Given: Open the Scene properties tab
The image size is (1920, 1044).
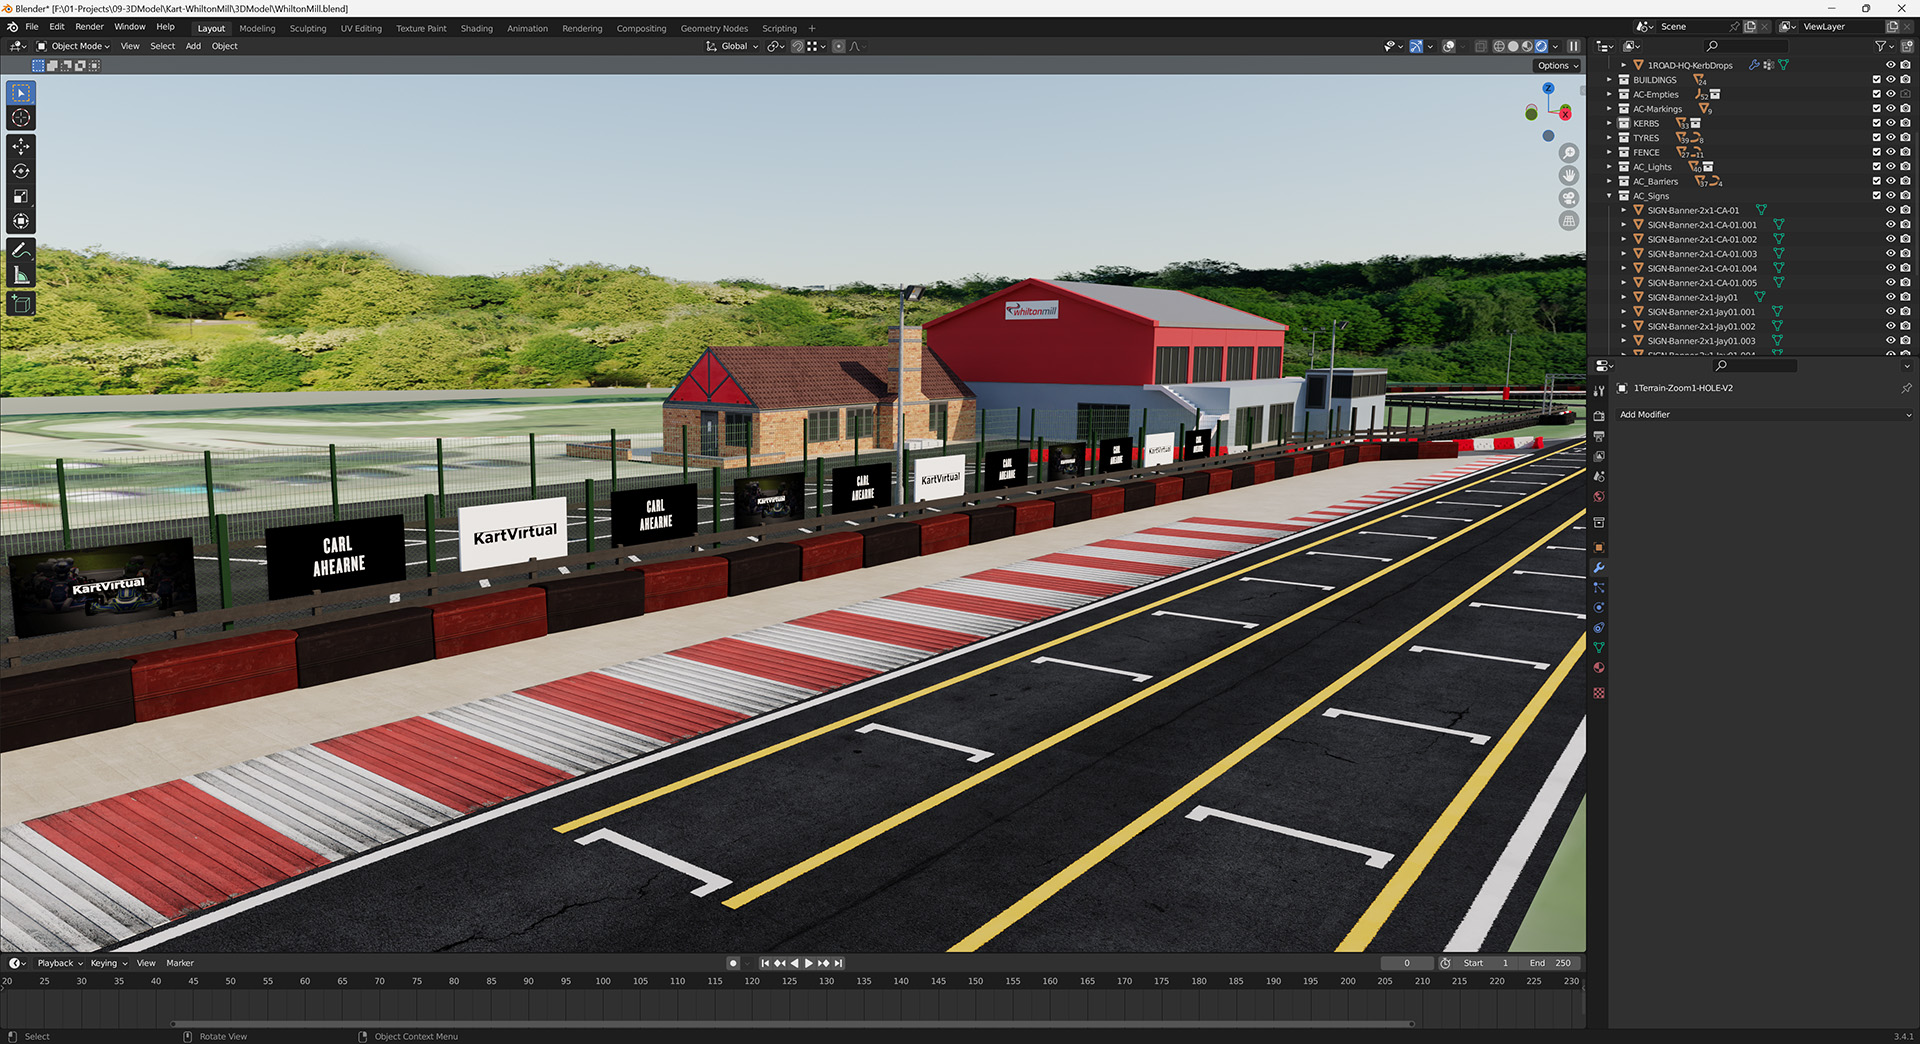Looking at the screenshot, I should 1599,476.
